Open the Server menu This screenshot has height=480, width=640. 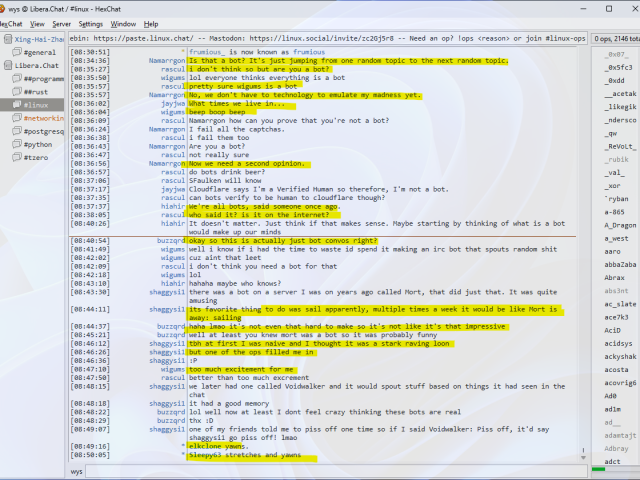point(61,23)
